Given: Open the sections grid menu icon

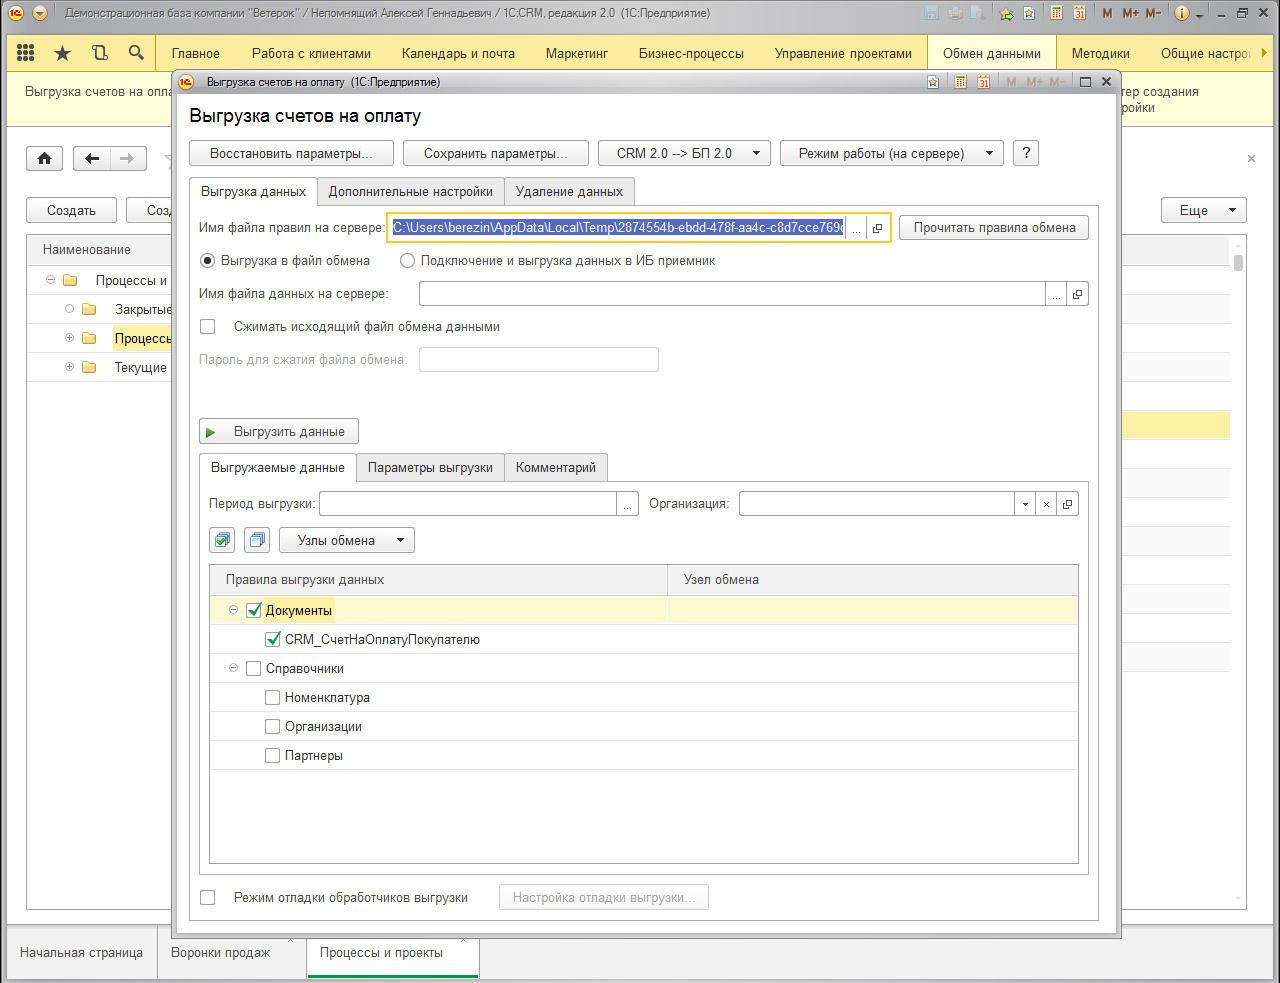Looking at the screenshot, I should pyautogui.click(x=26, y=53).
